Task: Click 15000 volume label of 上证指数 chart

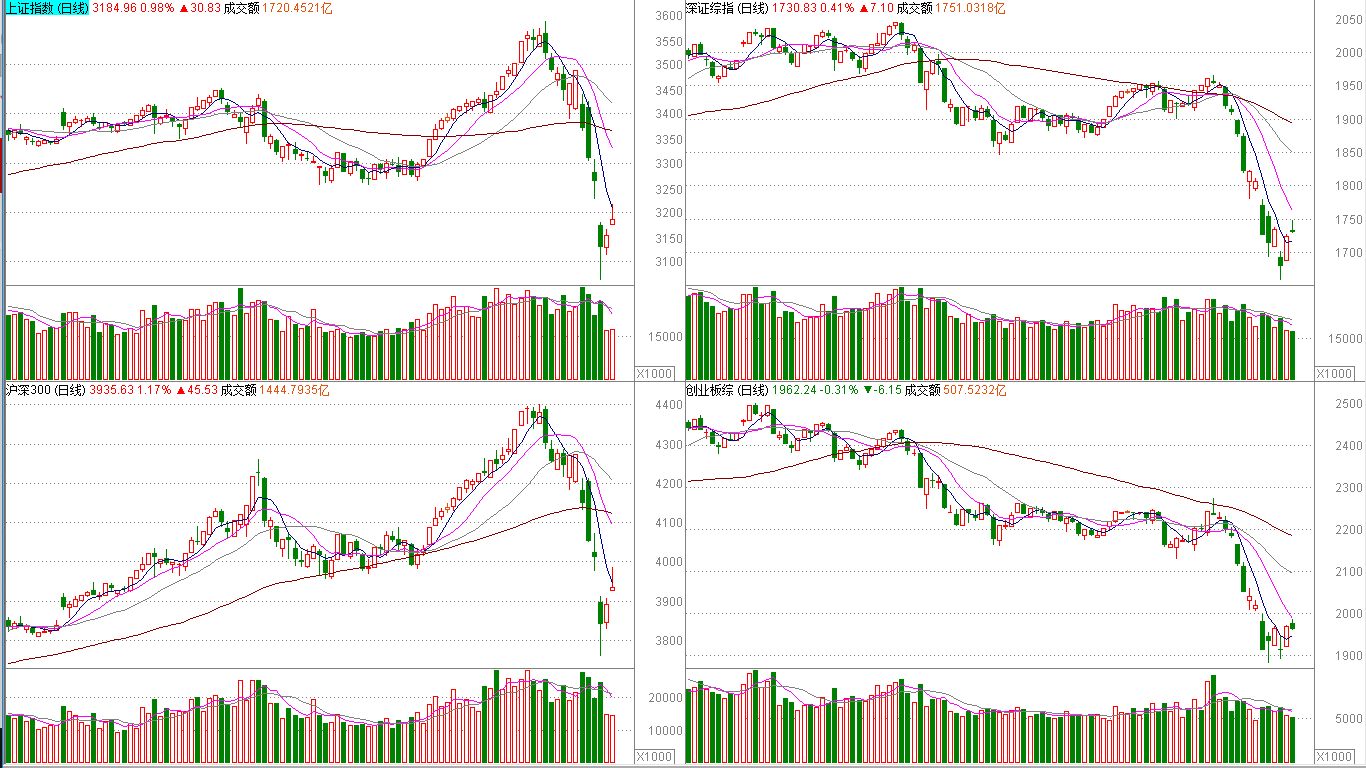Action: pyautogui.click(x=665, y=338)
